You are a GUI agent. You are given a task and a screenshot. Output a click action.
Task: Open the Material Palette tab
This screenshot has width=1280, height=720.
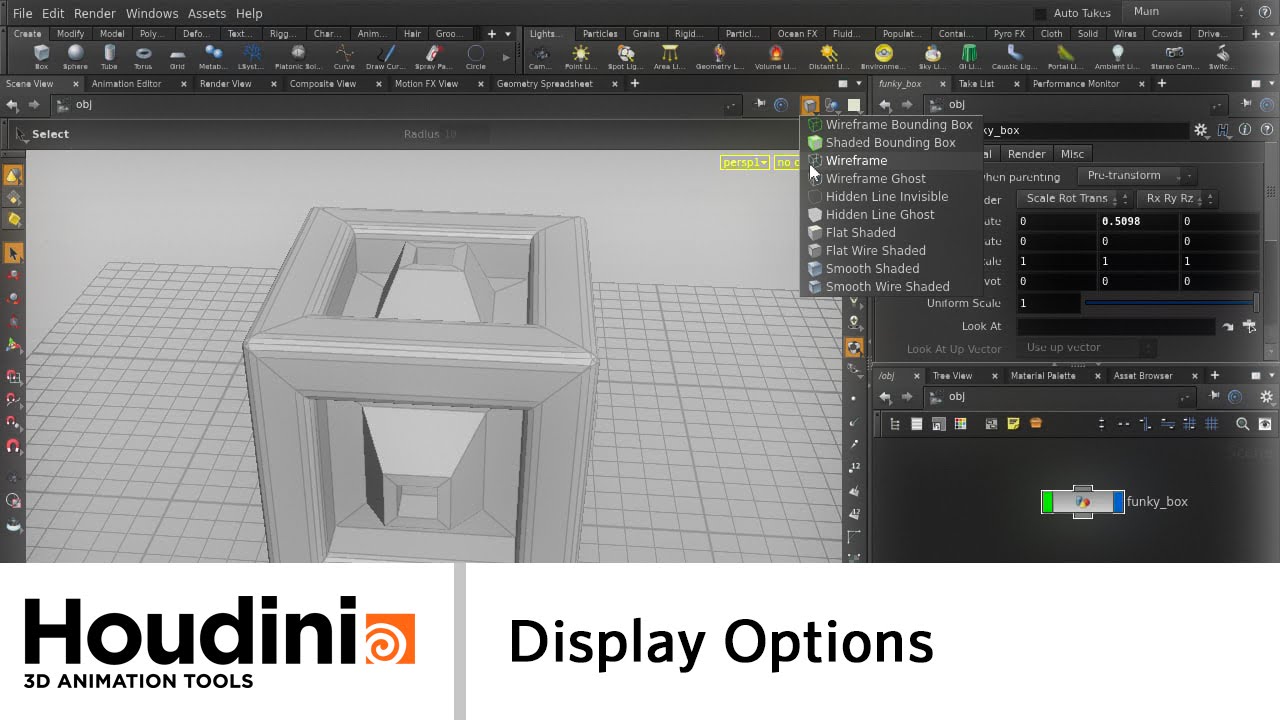[1043, 376]
